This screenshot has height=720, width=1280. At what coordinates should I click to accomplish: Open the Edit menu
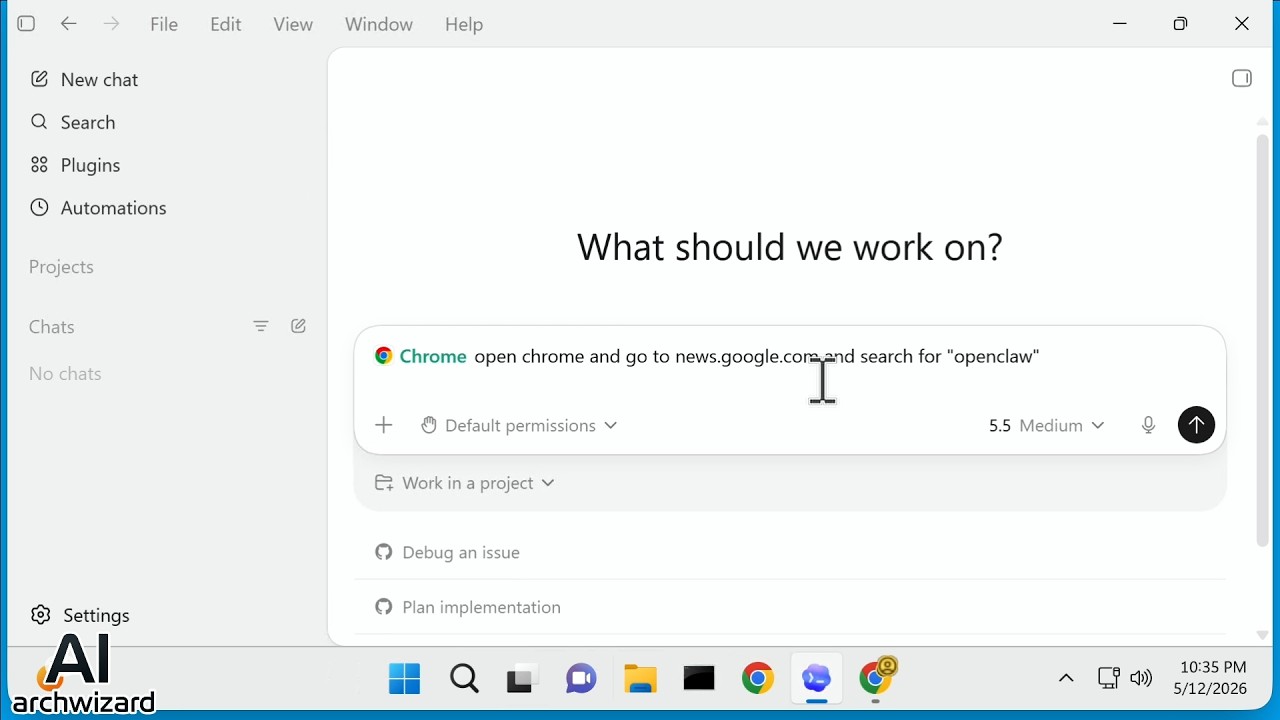point(226,25)
